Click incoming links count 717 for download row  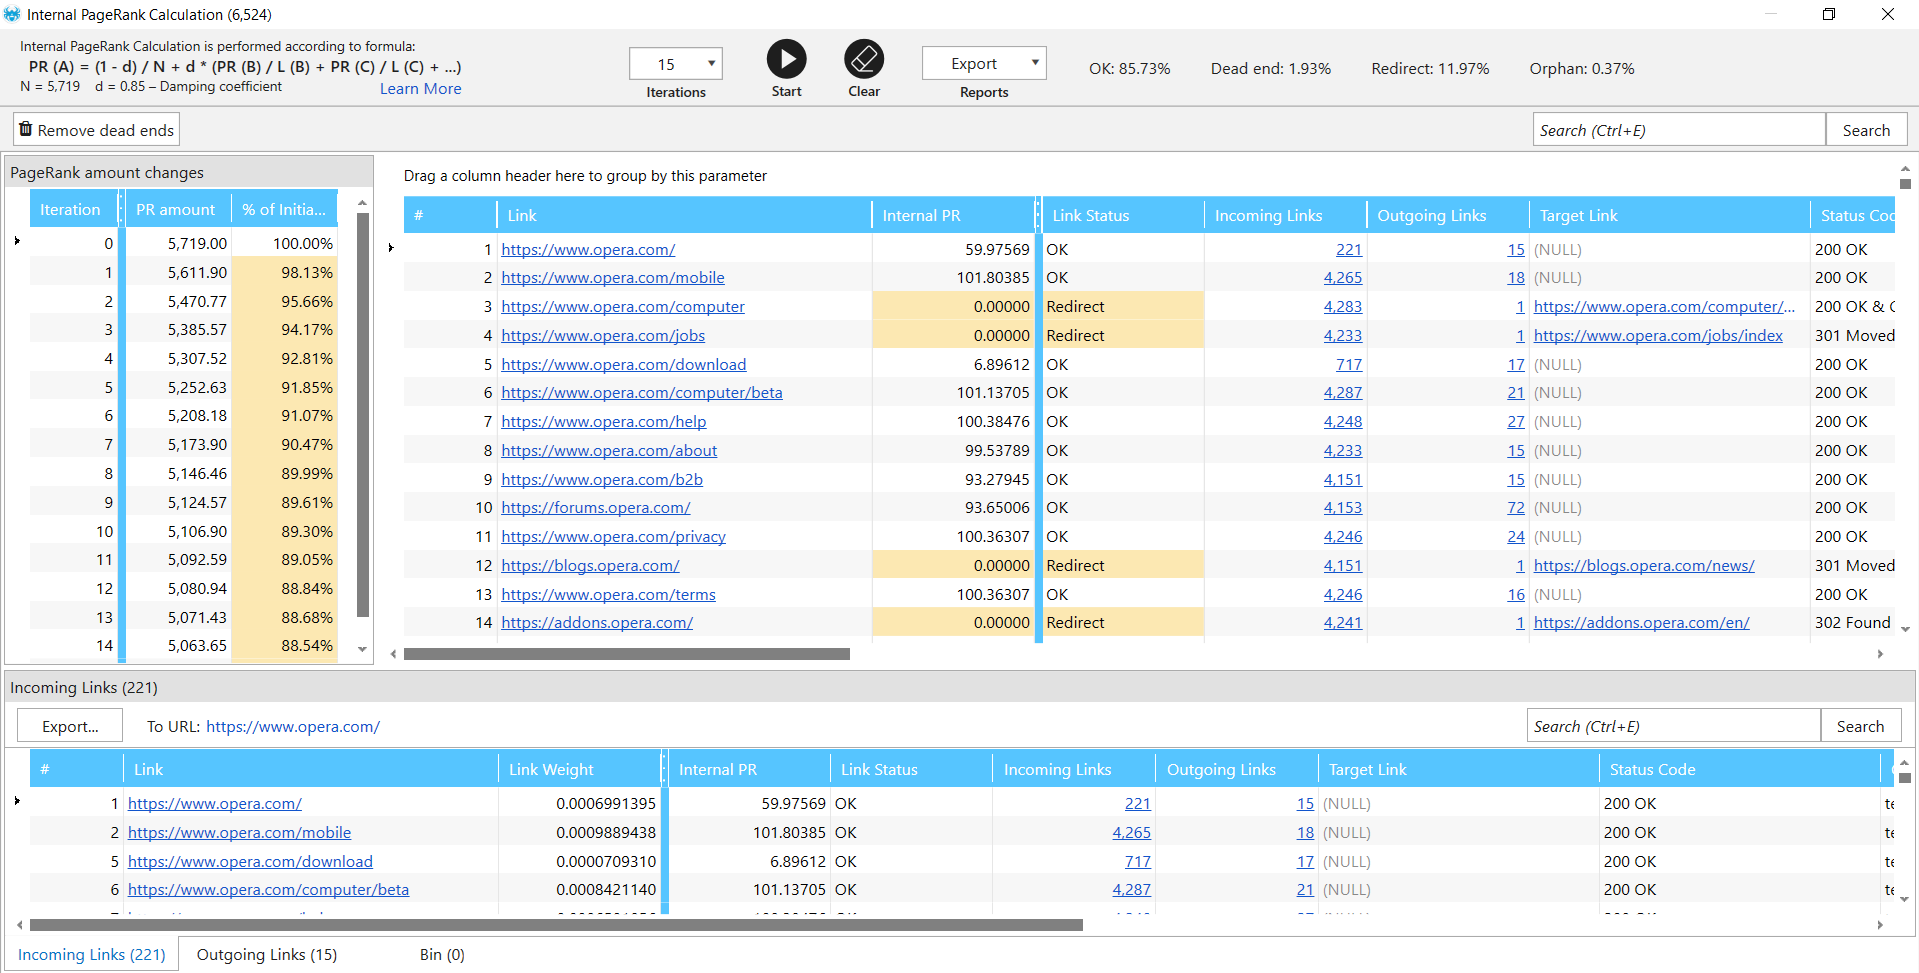(x=1349, y=365)
